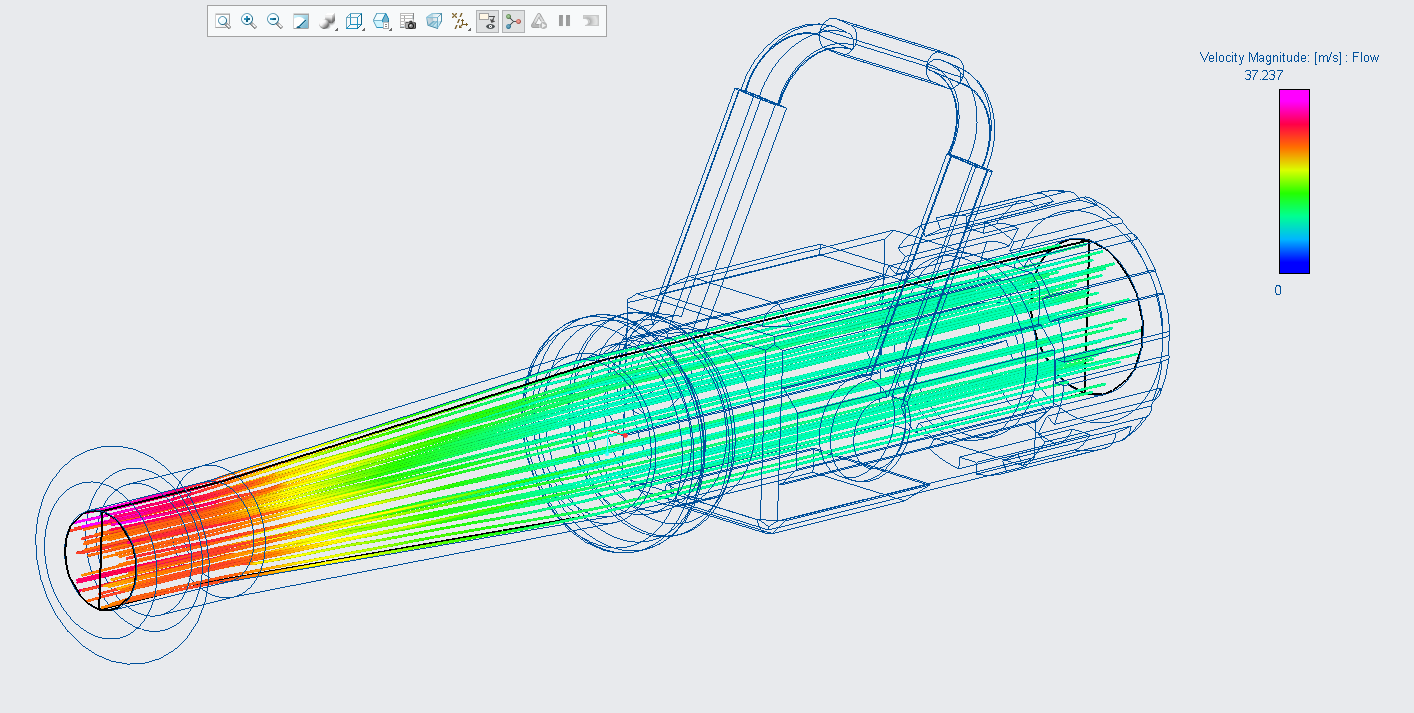Click the transparent box visualization icon
The image size is (1414, 713).
(436, 21)
